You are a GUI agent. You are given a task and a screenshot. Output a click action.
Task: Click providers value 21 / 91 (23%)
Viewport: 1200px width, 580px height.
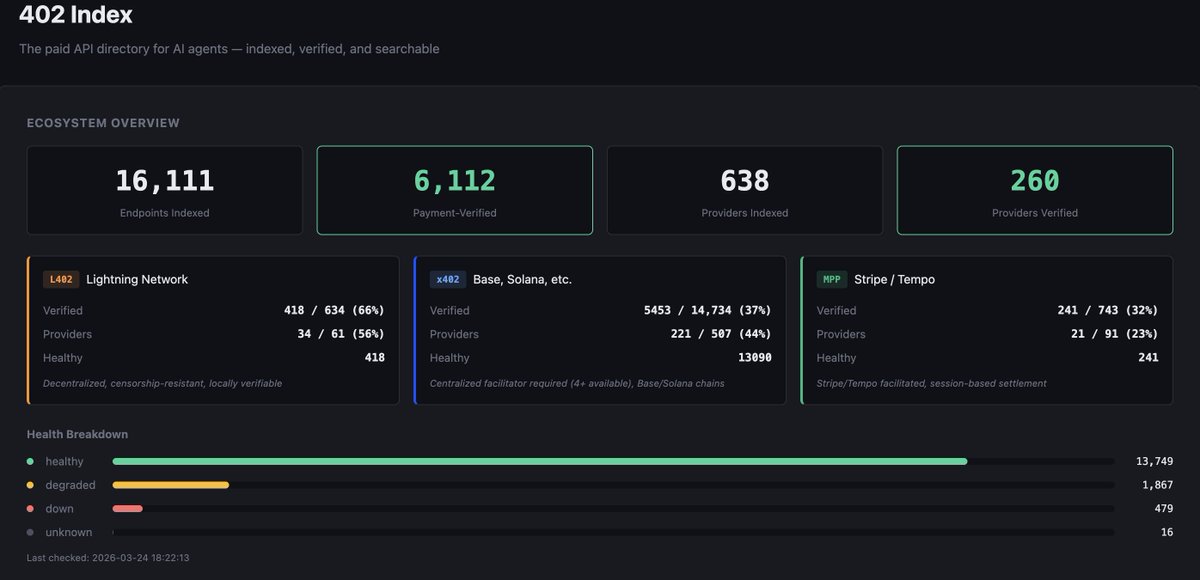click(x=1115, y=334)
